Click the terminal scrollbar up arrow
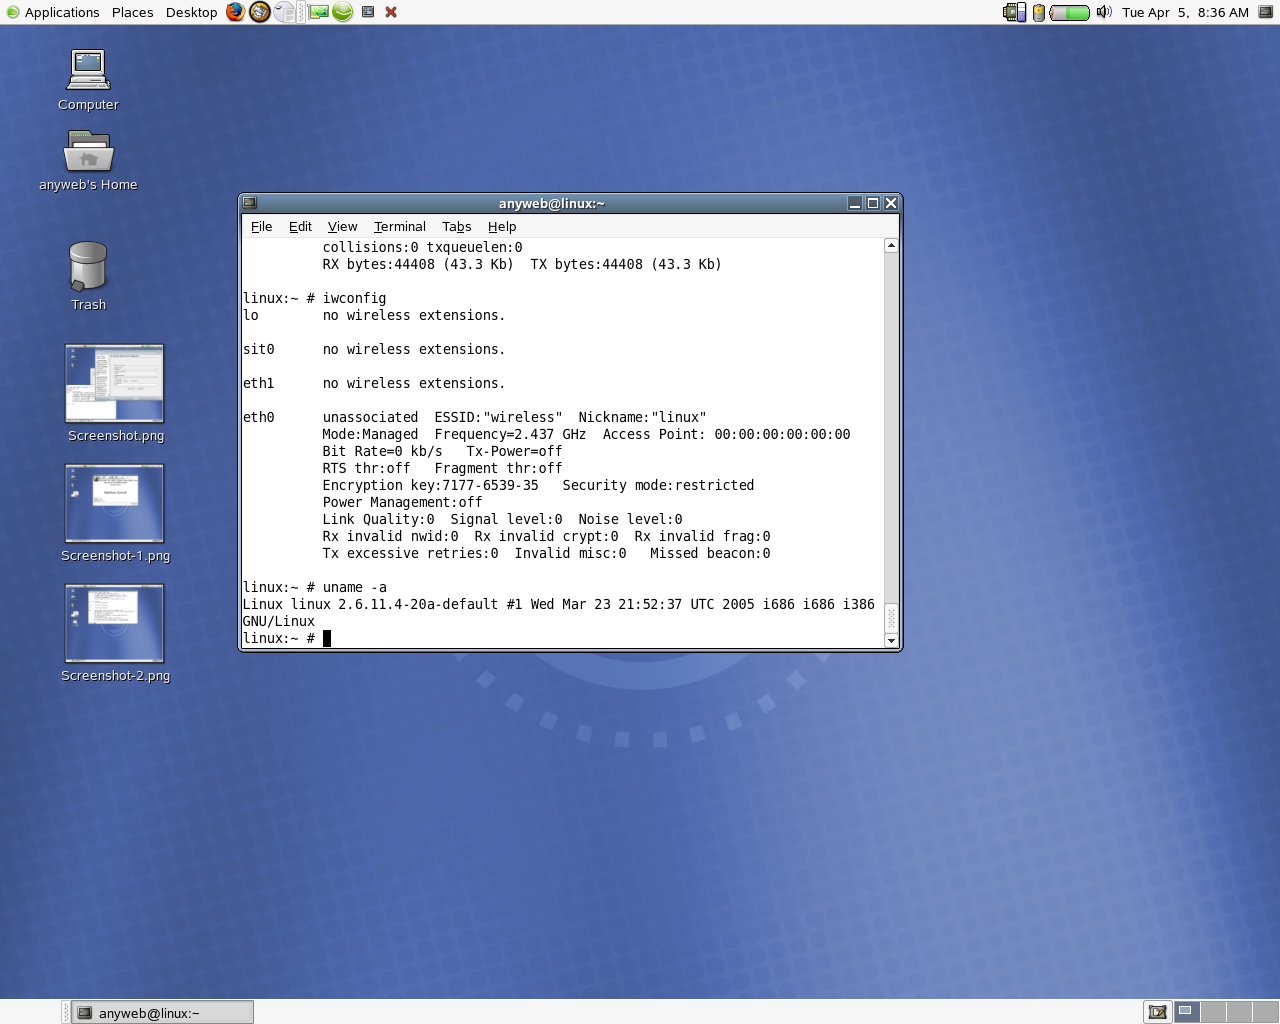The height and width of the screenshot is (1024, 1280). tap(891, 245)
